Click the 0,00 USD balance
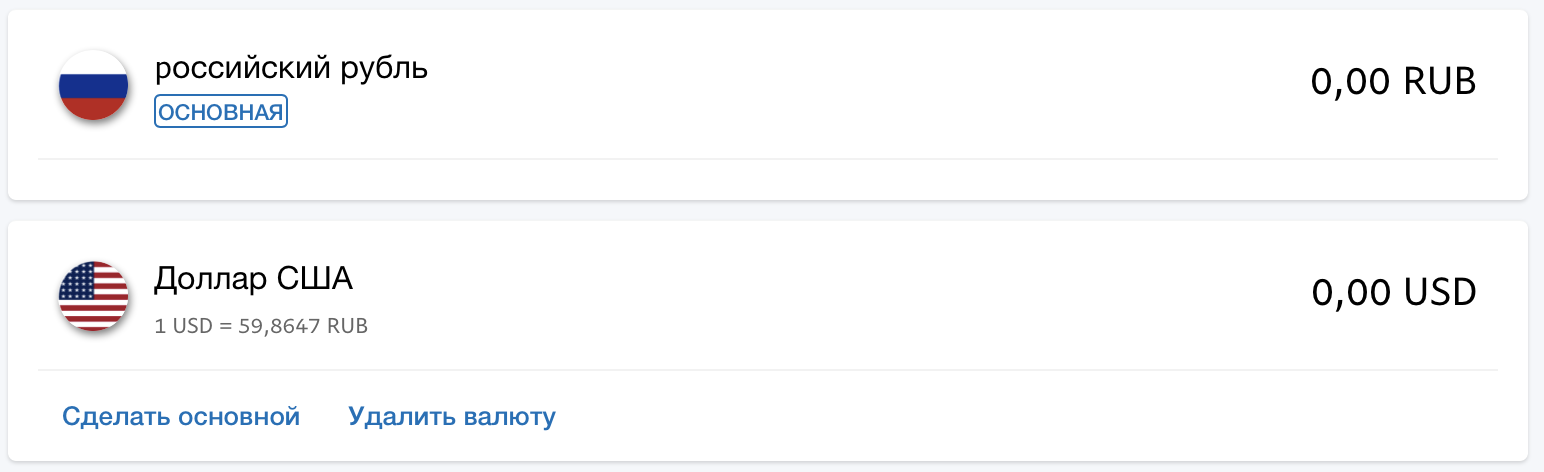 (1393, 293)
